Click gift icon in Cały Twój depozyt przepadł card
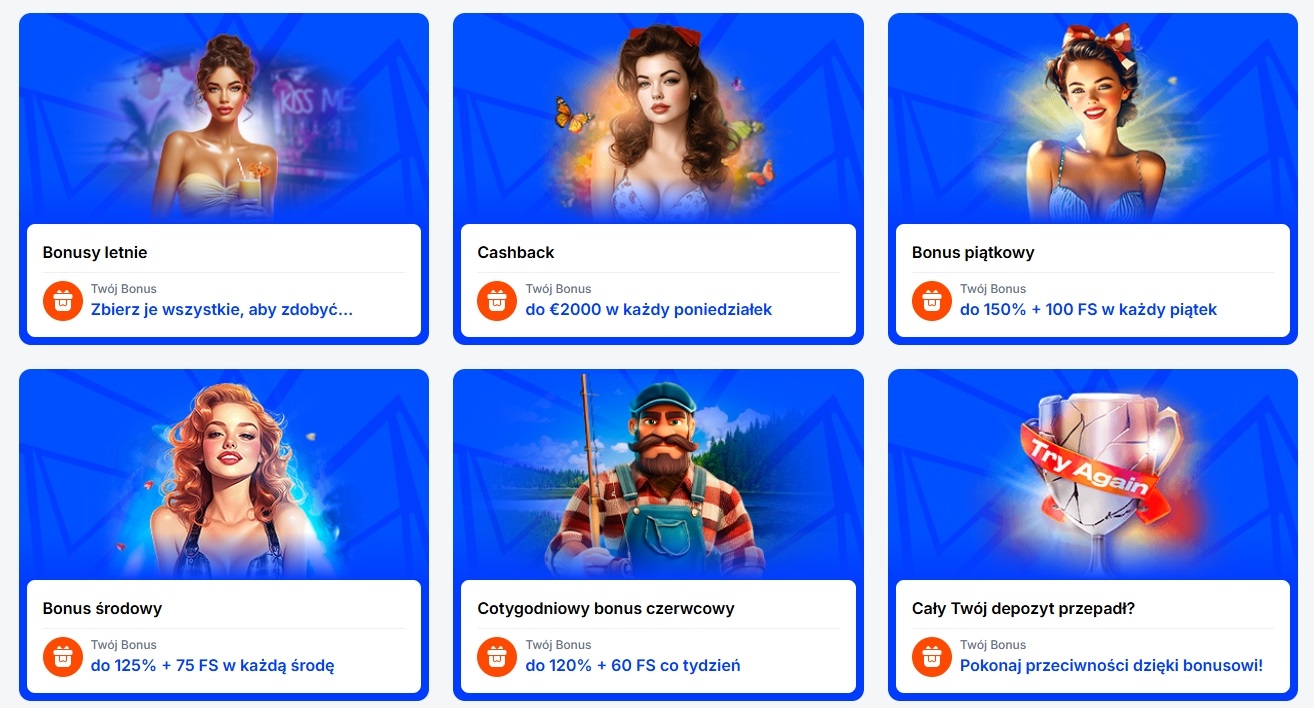 tap(932, 657)
